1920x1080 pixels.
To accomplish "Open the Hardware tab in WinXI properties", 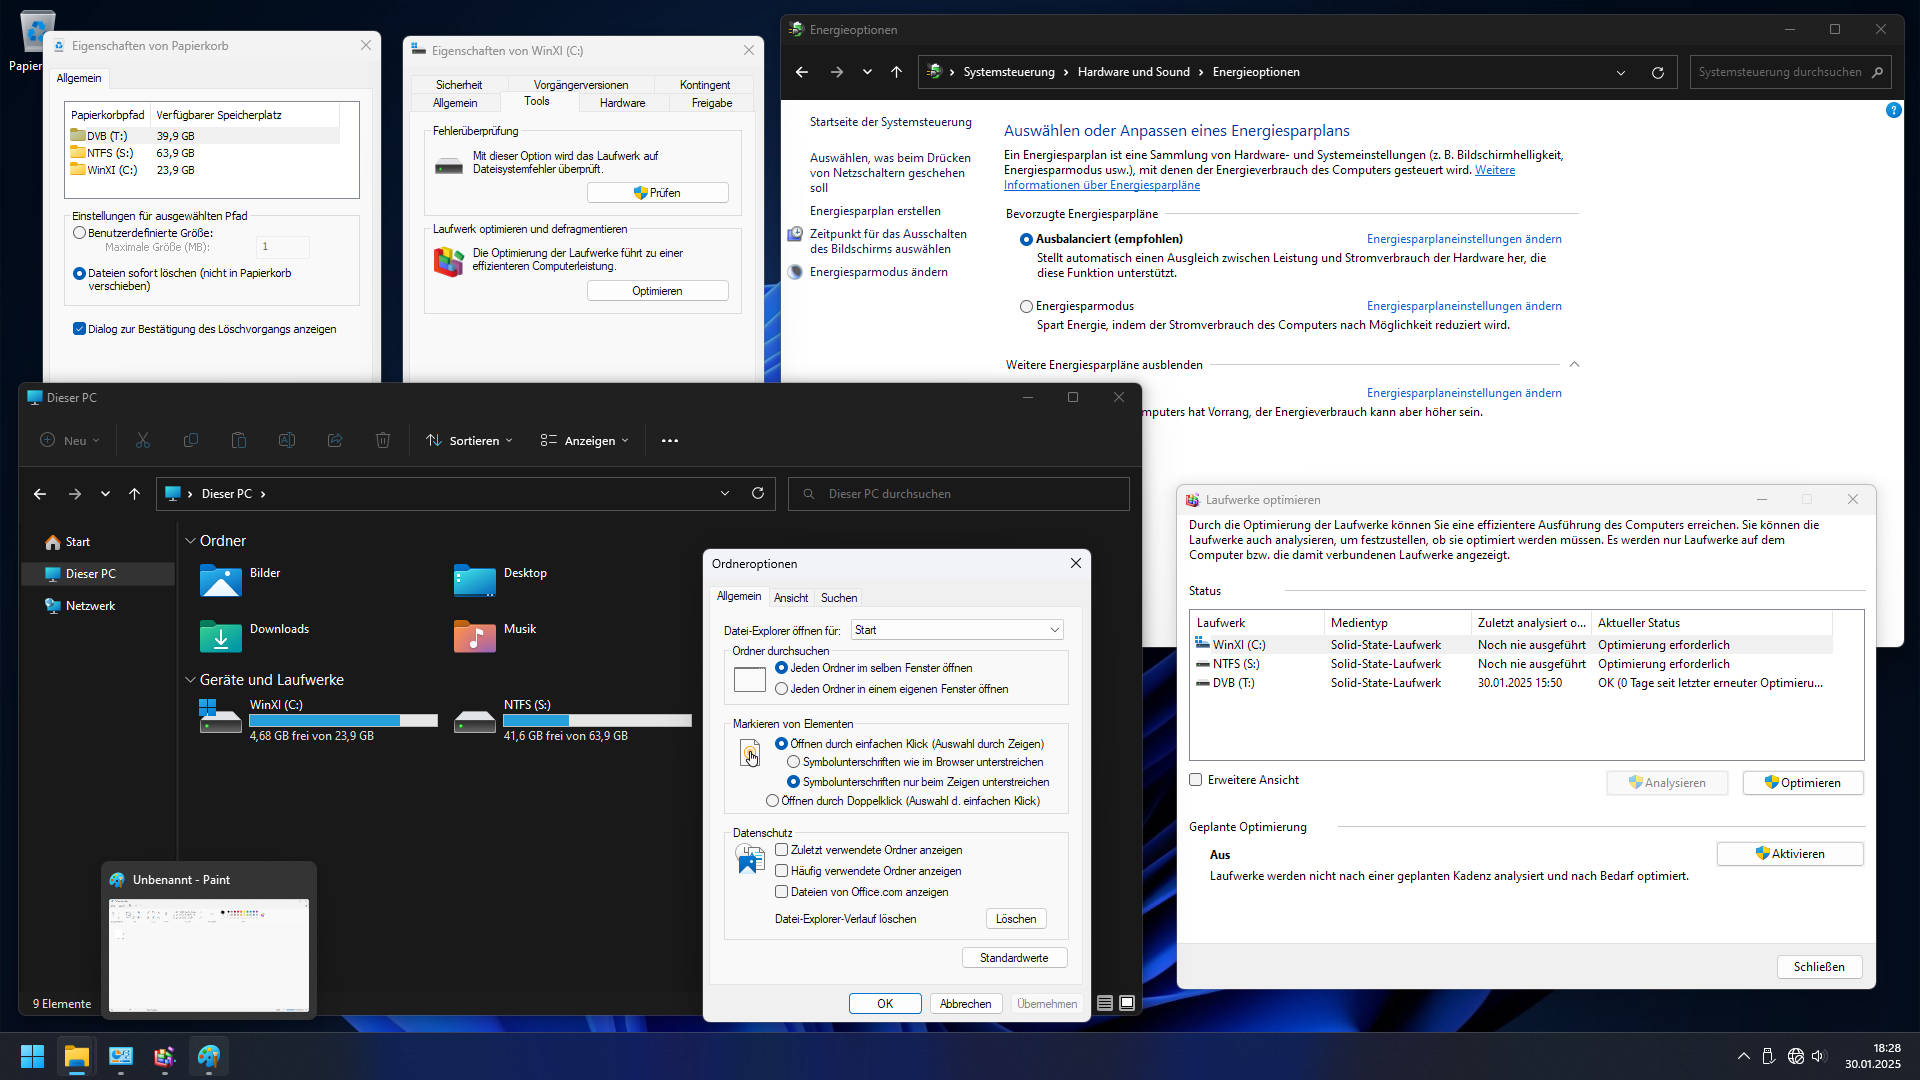I will [622, 103].
